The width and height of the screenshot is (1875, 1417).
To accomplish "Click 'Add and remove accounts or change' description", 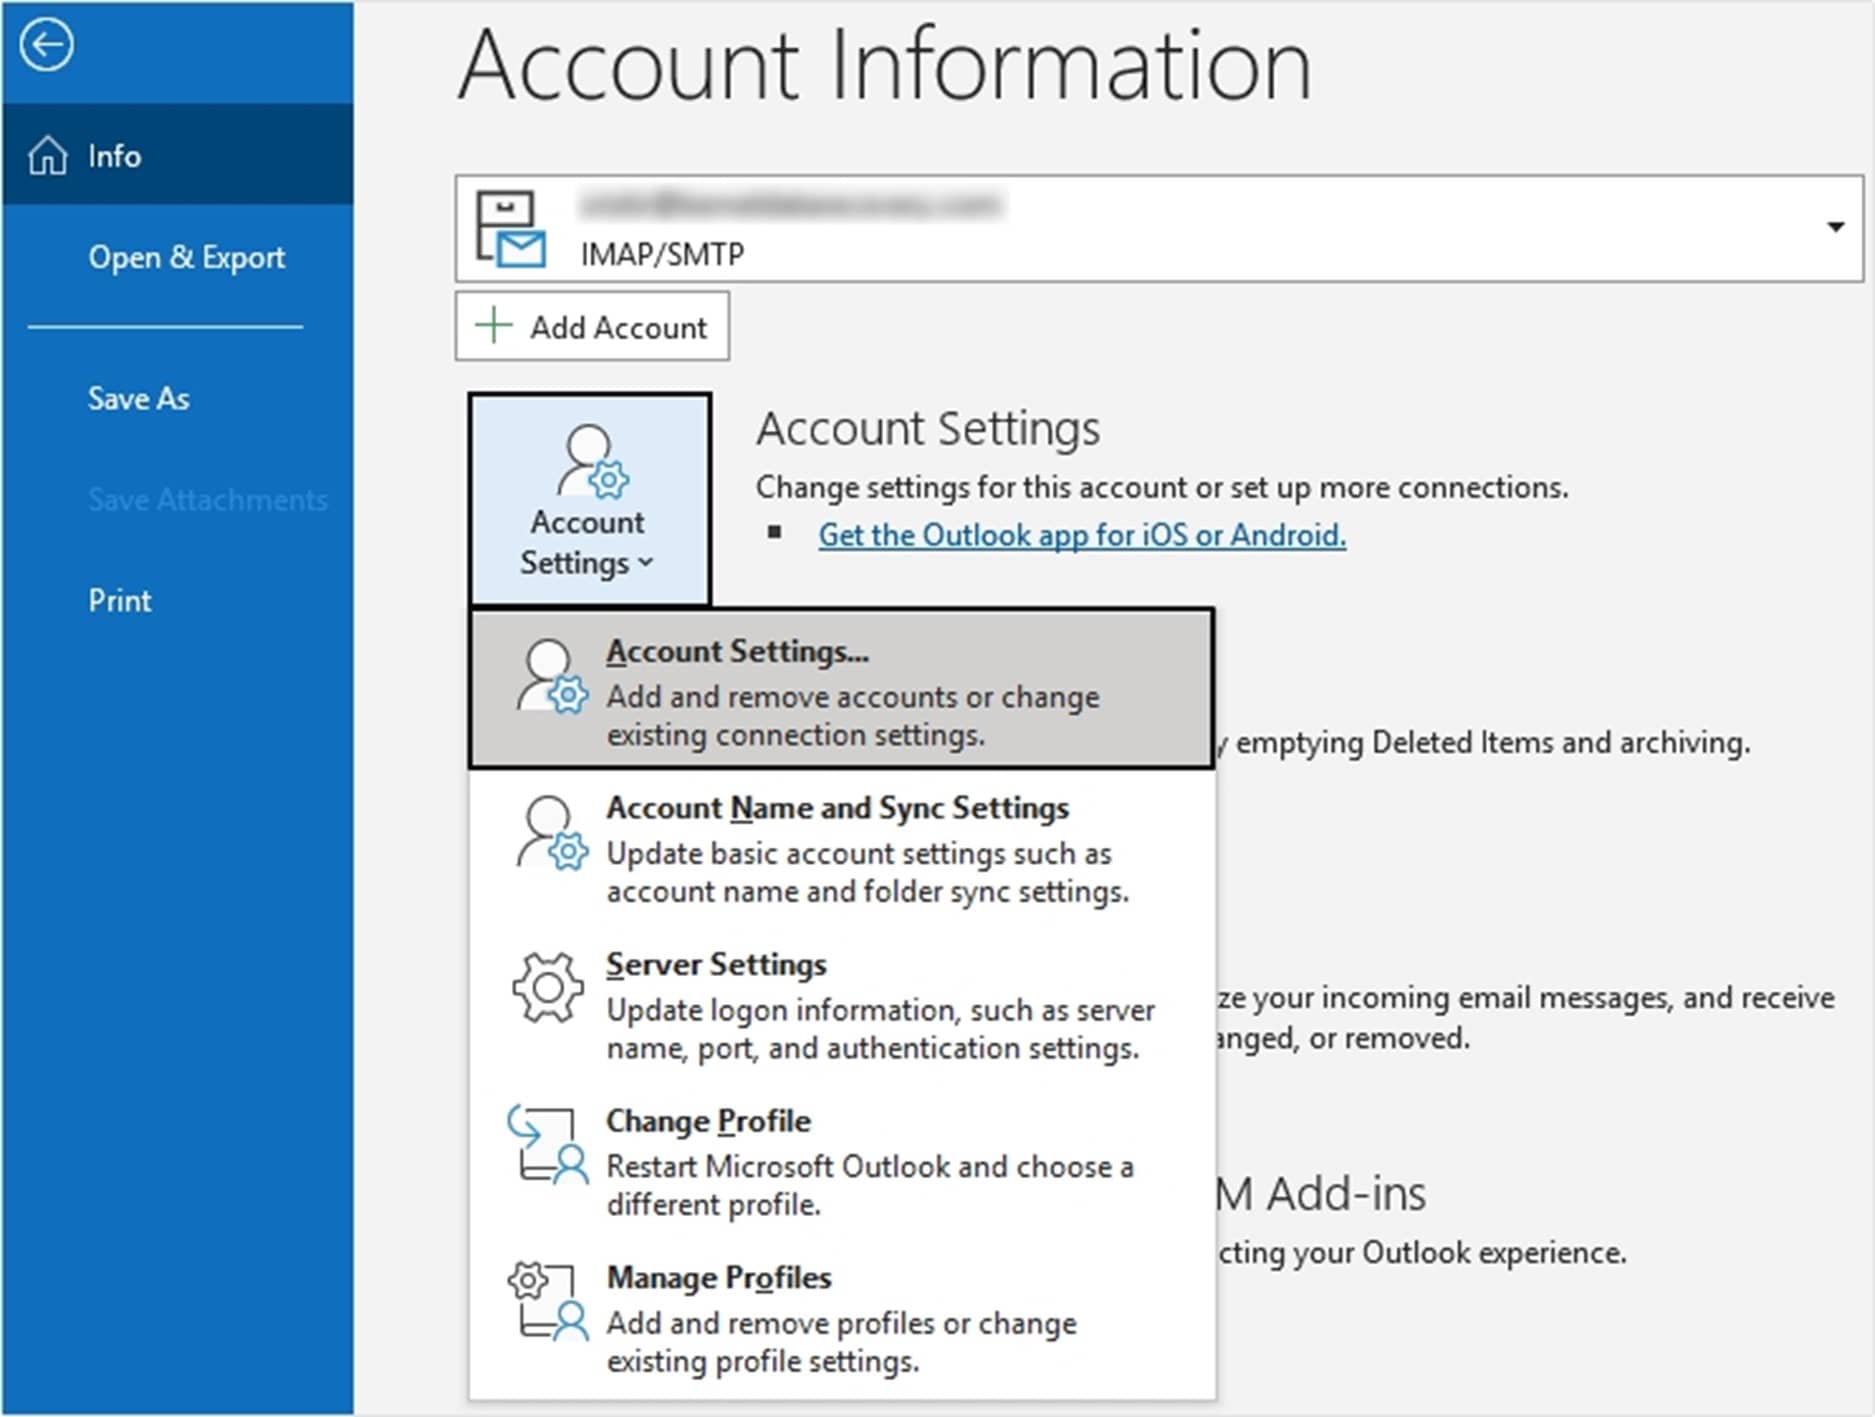I will [x=853, y=696].
